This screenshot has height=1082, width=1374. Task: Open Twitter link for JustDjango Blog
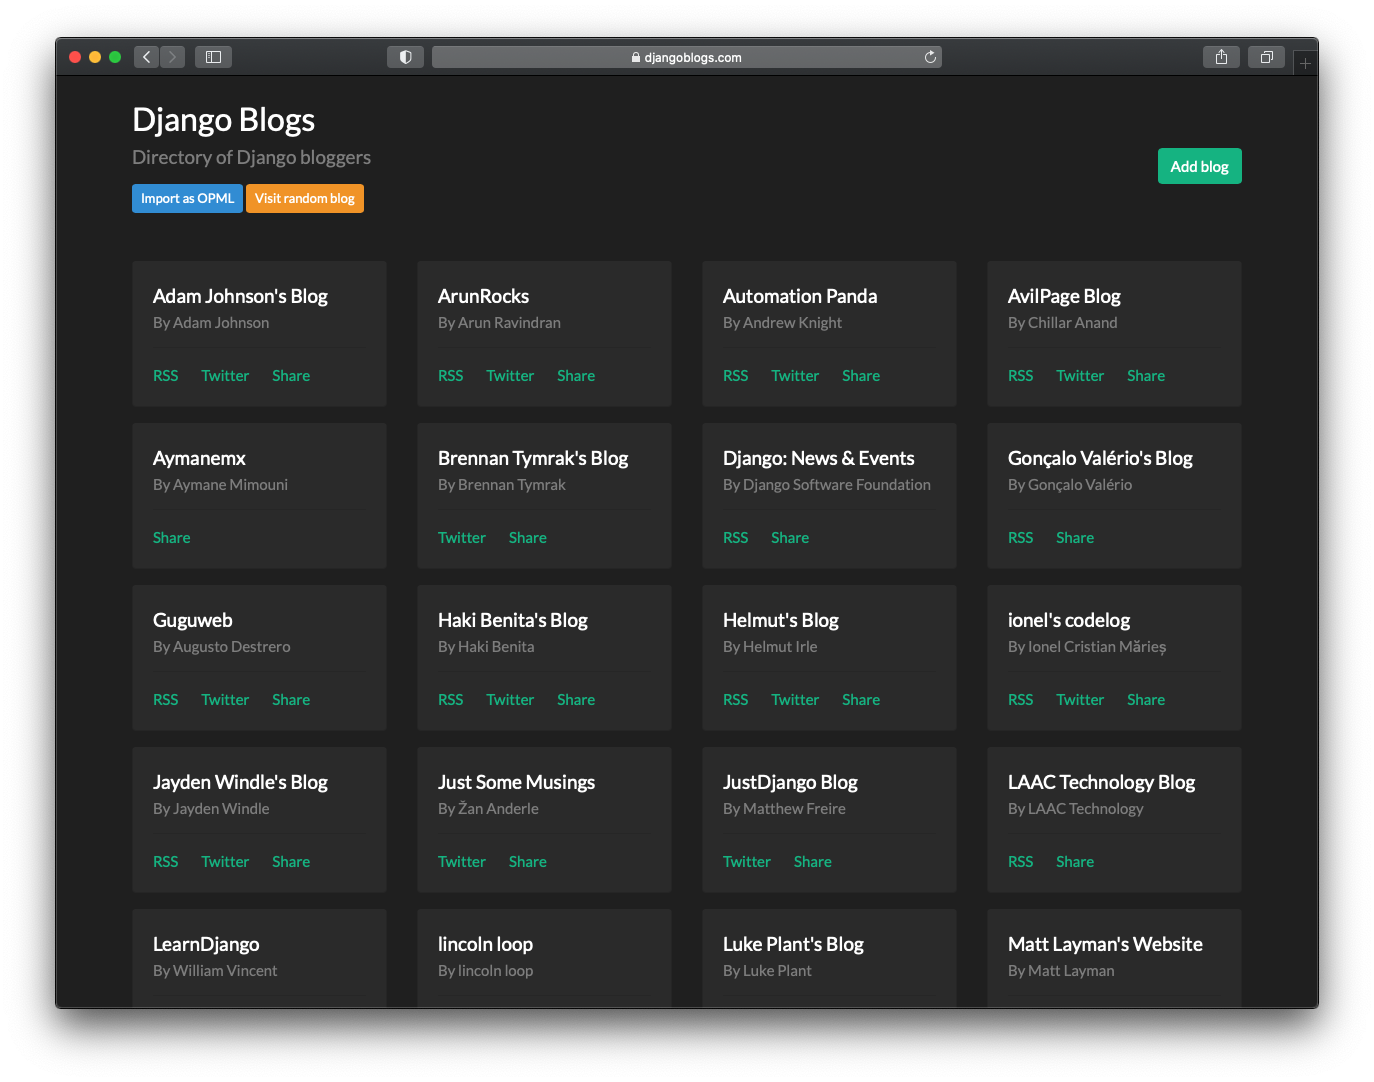747,862
